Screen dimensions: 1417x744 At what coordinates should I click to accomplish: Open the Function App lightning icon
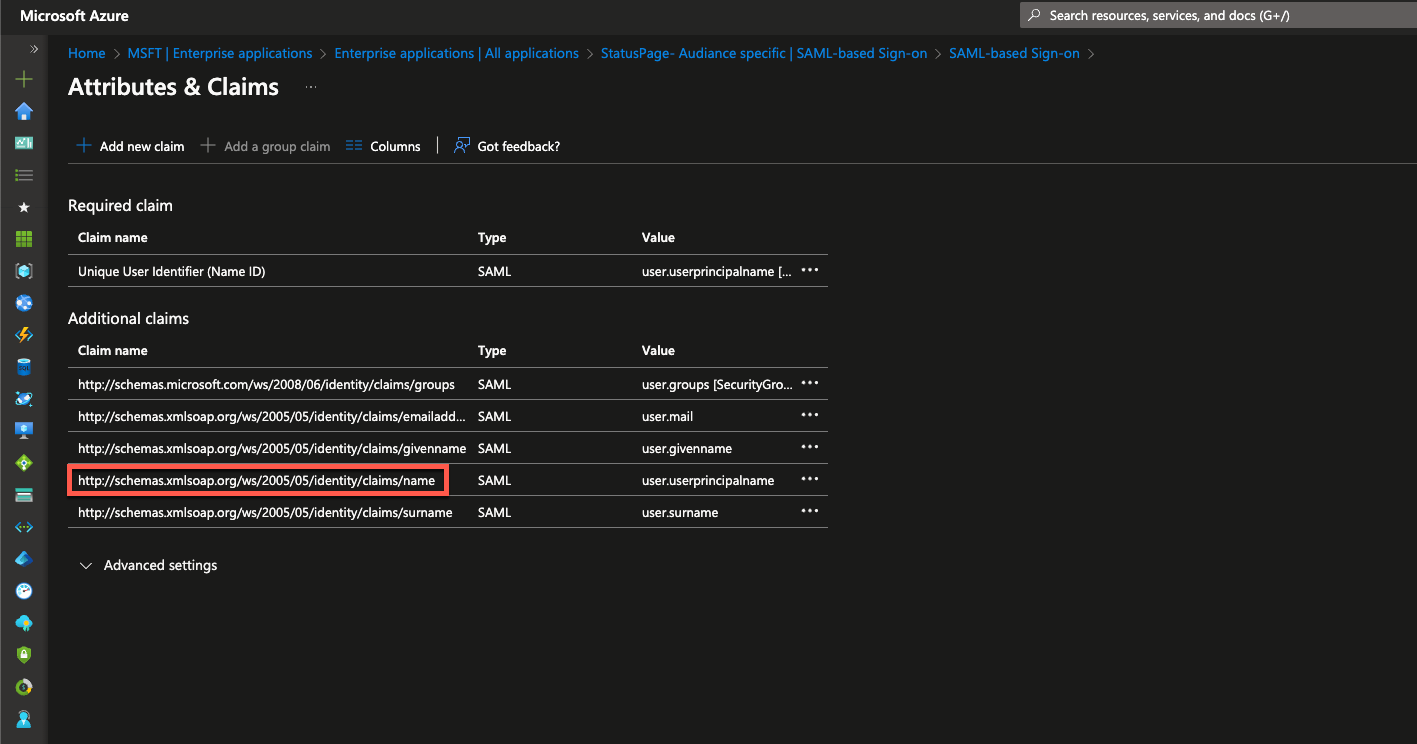point(24,335)
